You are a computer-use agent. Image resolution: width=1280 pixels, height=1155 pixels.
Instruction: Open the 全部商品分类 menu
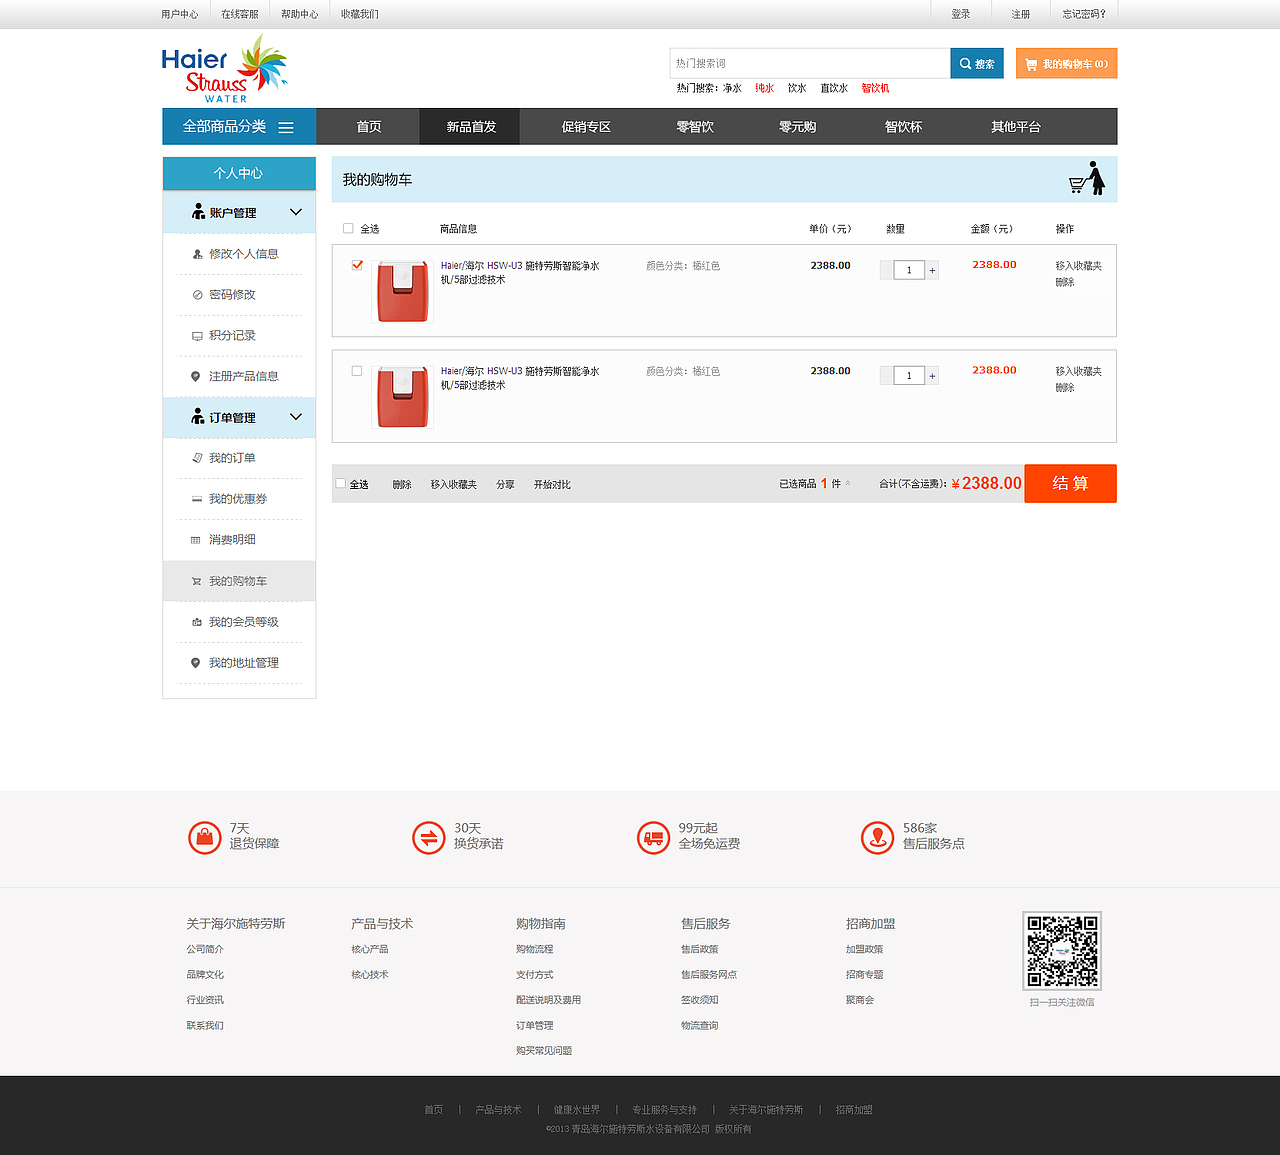(239, 126)
